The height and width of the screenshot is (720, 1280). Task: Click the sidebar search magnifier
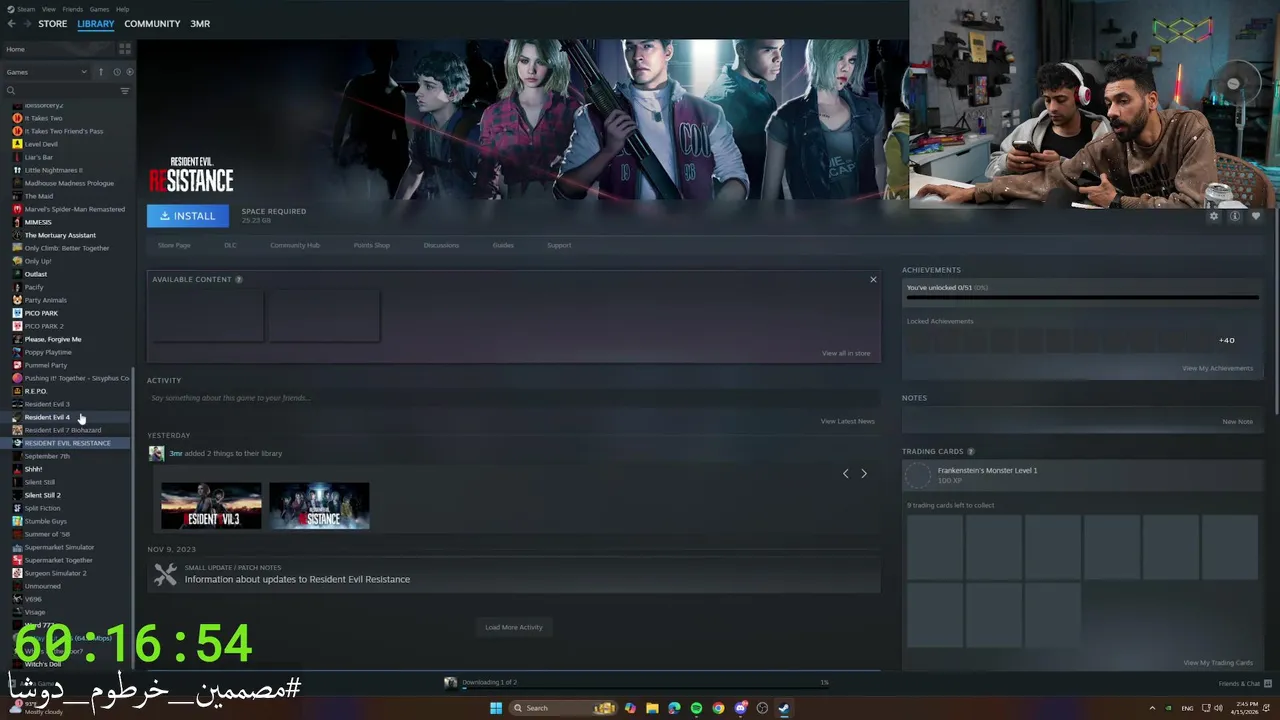(x=11, y=91)
